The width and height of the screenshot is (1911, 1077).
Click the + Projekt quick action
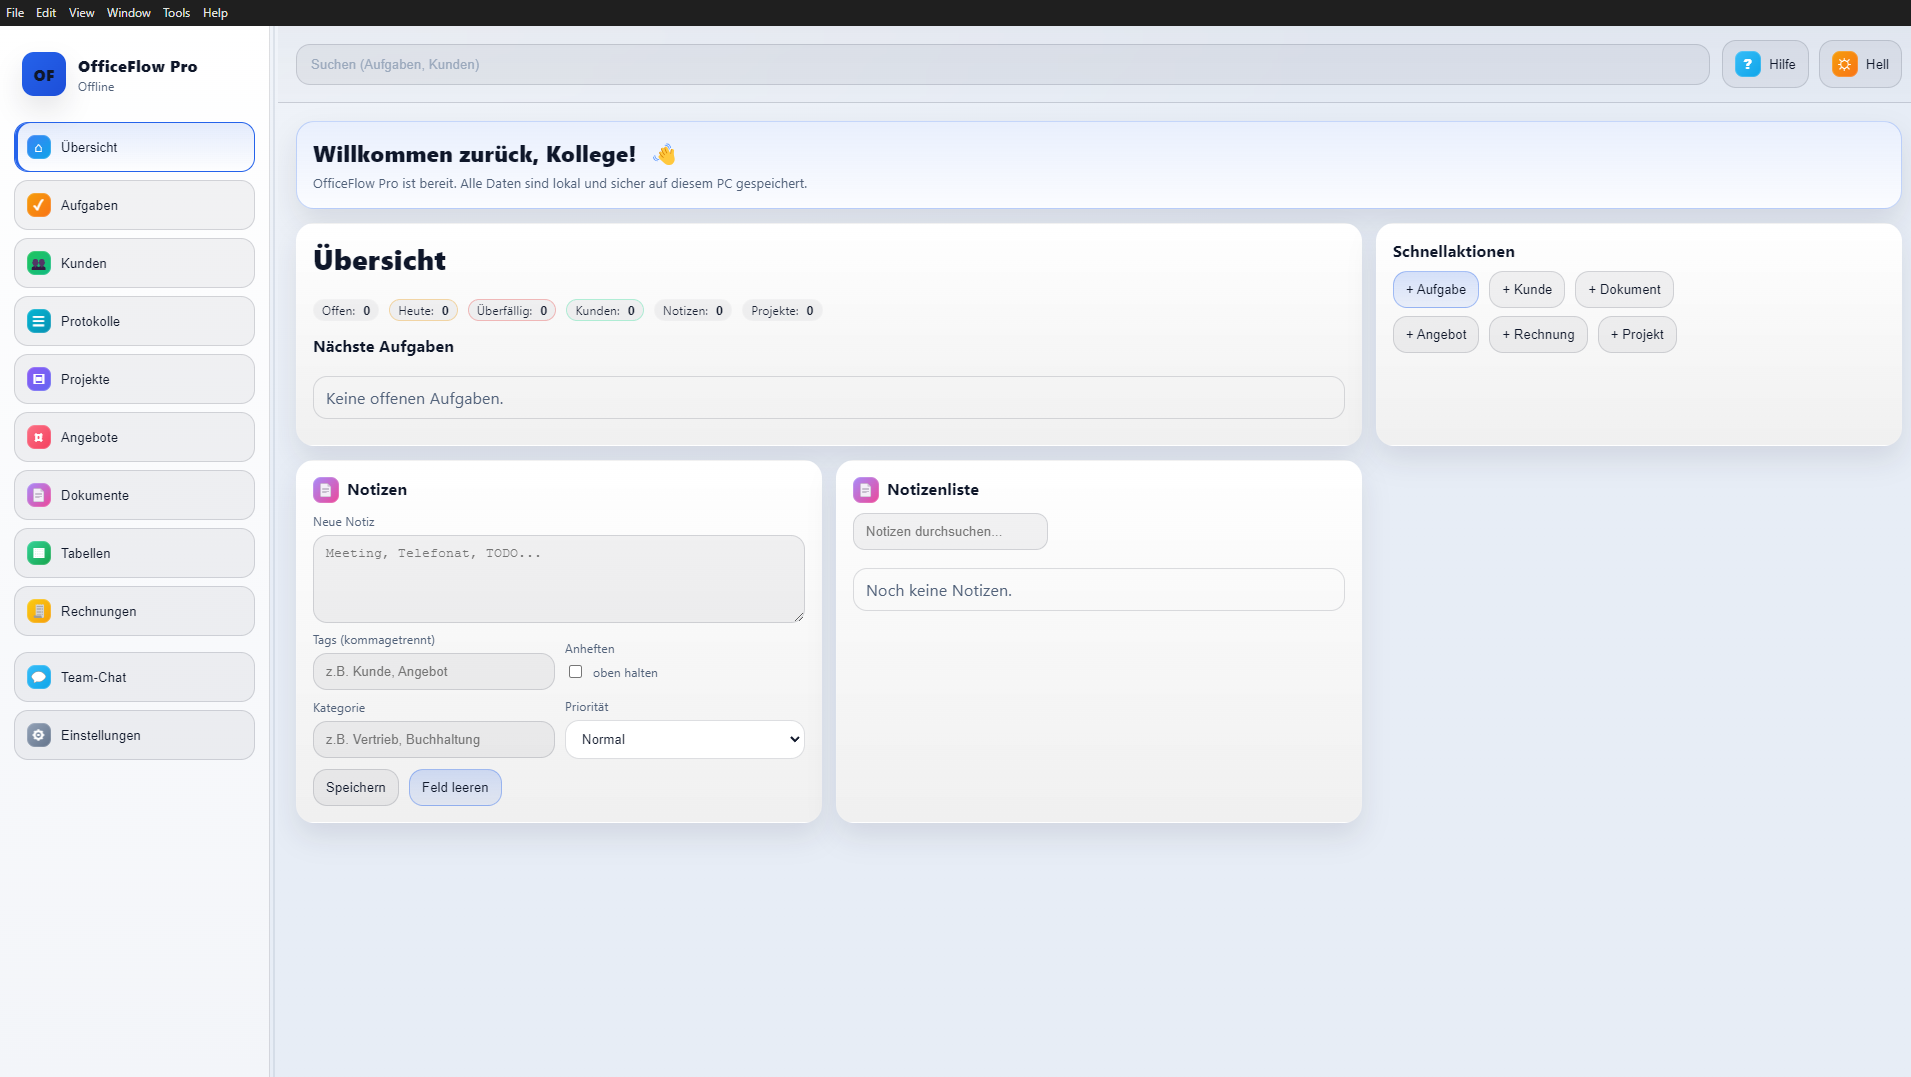pyautogui.click(x=1637, y=334)
